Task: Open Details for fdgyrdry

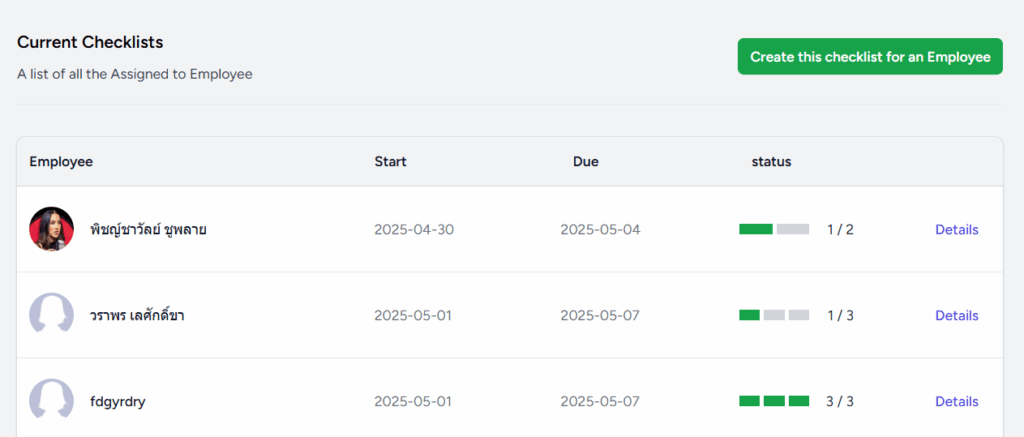Action: (957, 401)
